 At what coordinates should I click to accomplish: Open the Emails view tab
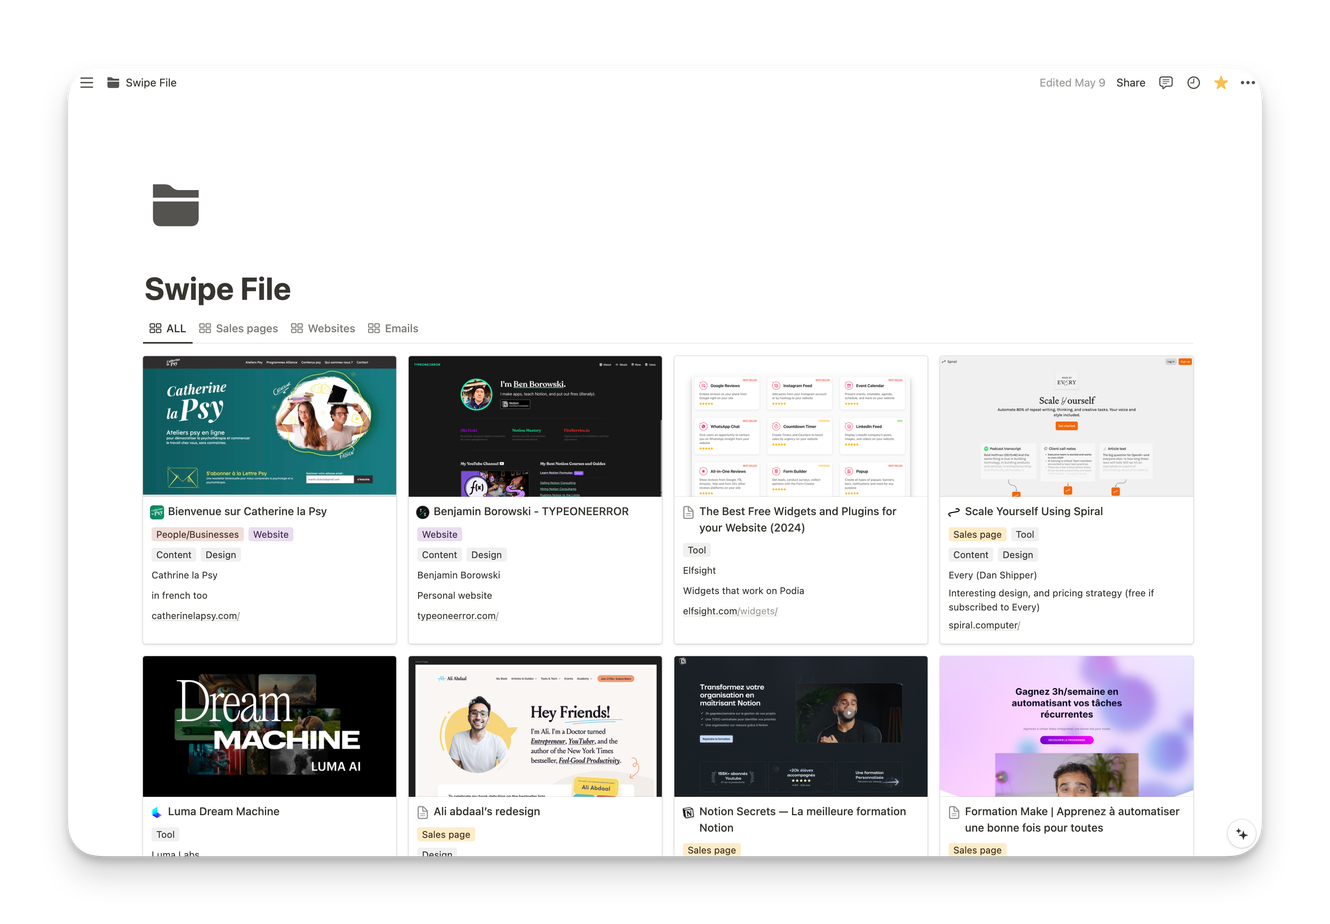tap(393, 328)
